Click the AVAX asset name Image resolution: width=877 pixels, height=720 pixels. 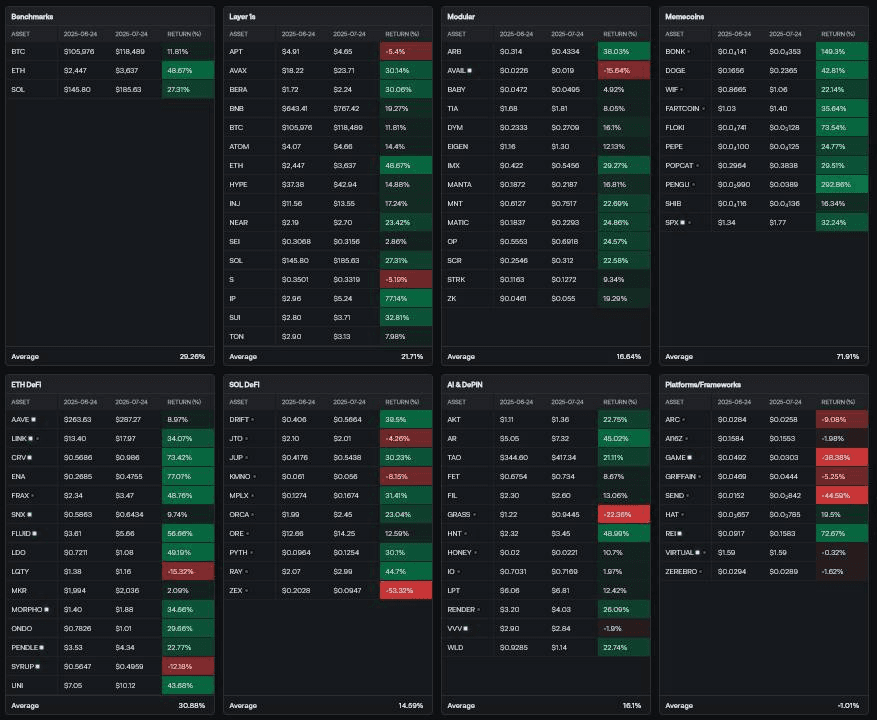(x=238, y=70)
